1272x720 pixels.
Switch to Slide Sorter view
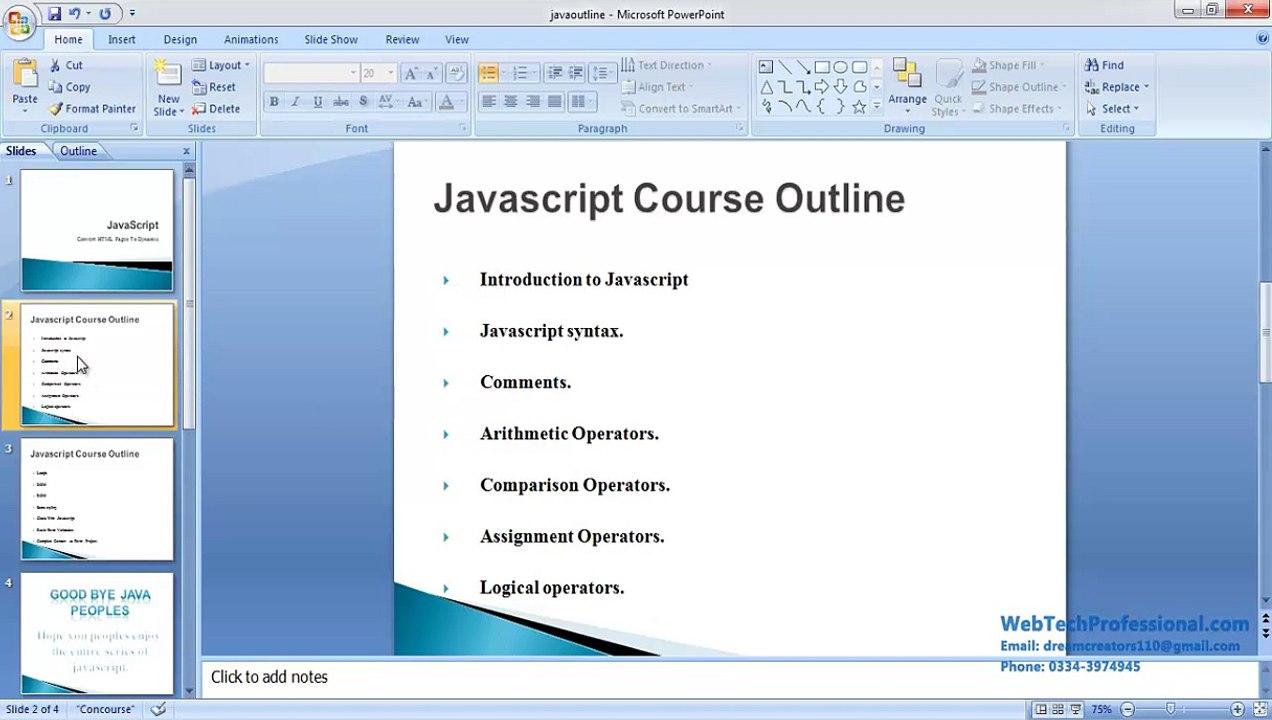coord(1058,709)
